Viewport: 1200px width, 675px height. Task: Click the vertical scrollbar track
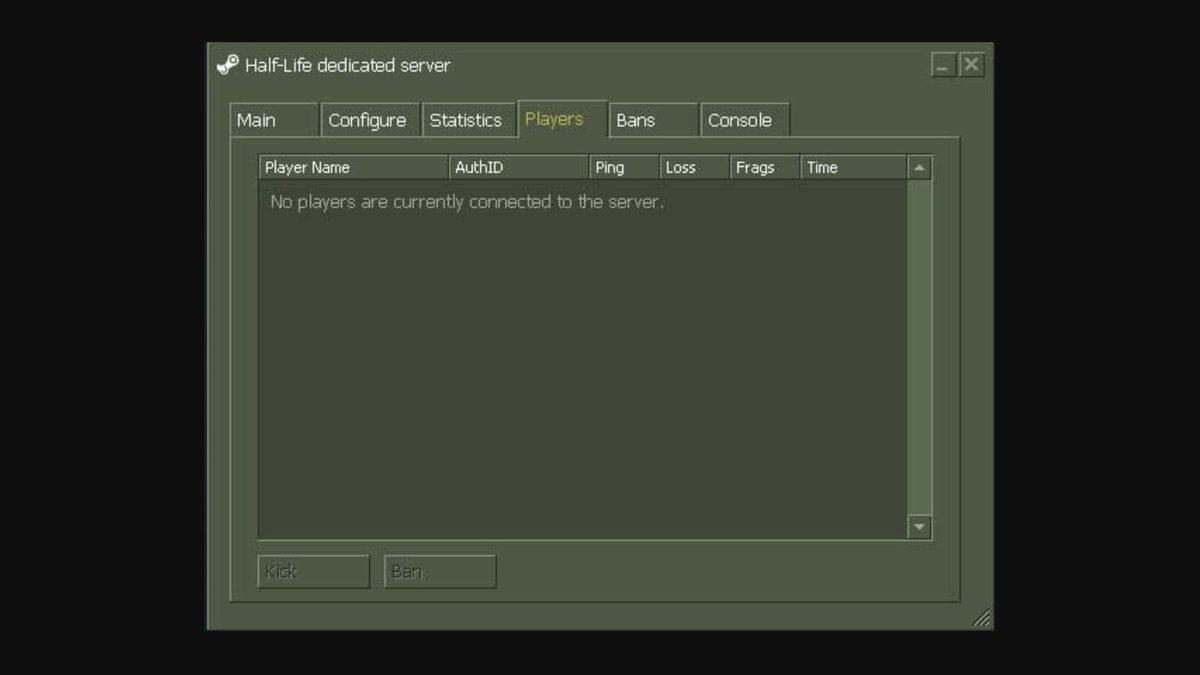pos(919,350)
